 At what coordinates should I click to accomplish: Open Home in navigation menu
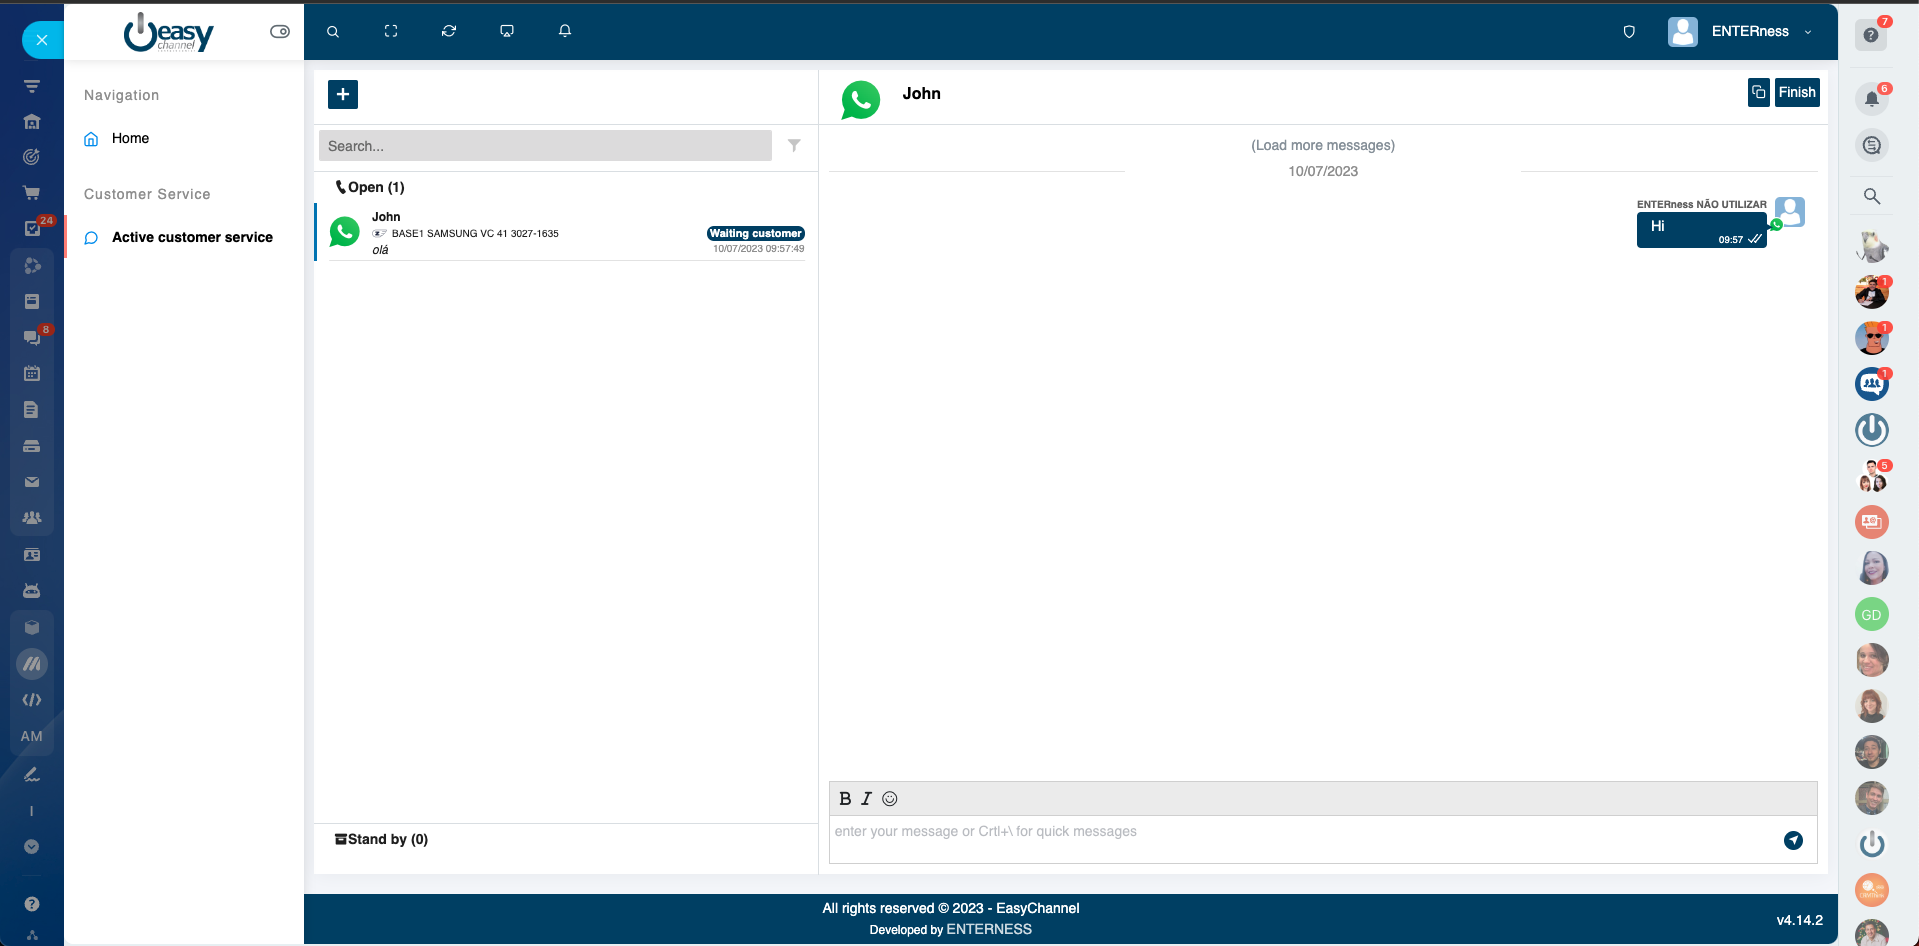point(130,138)
